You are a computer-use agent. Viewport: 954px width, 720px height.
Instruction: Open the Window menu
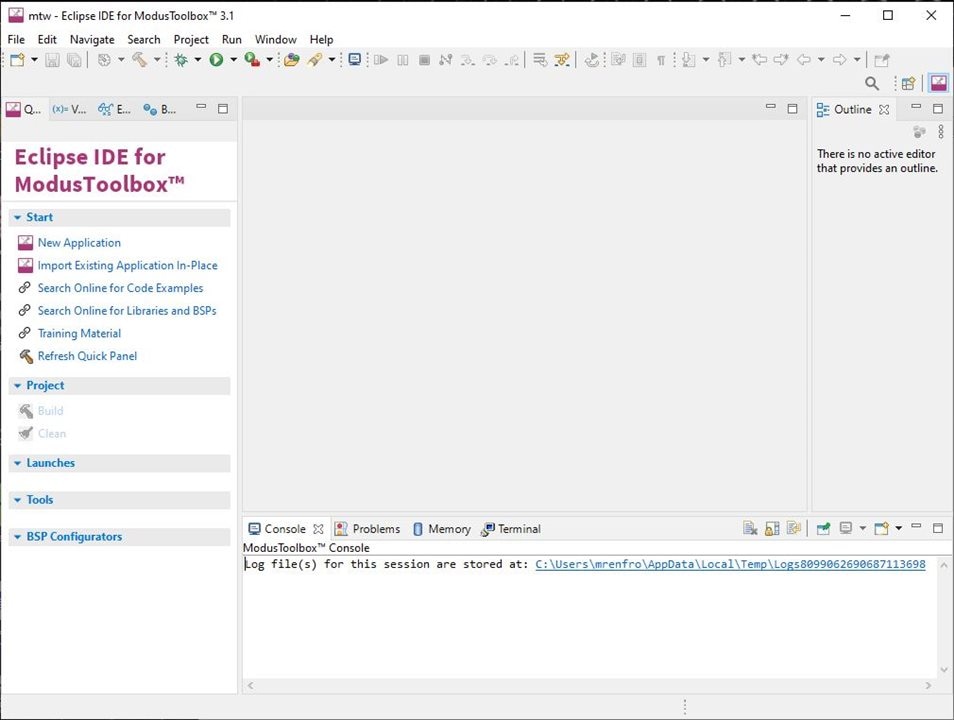276,40
